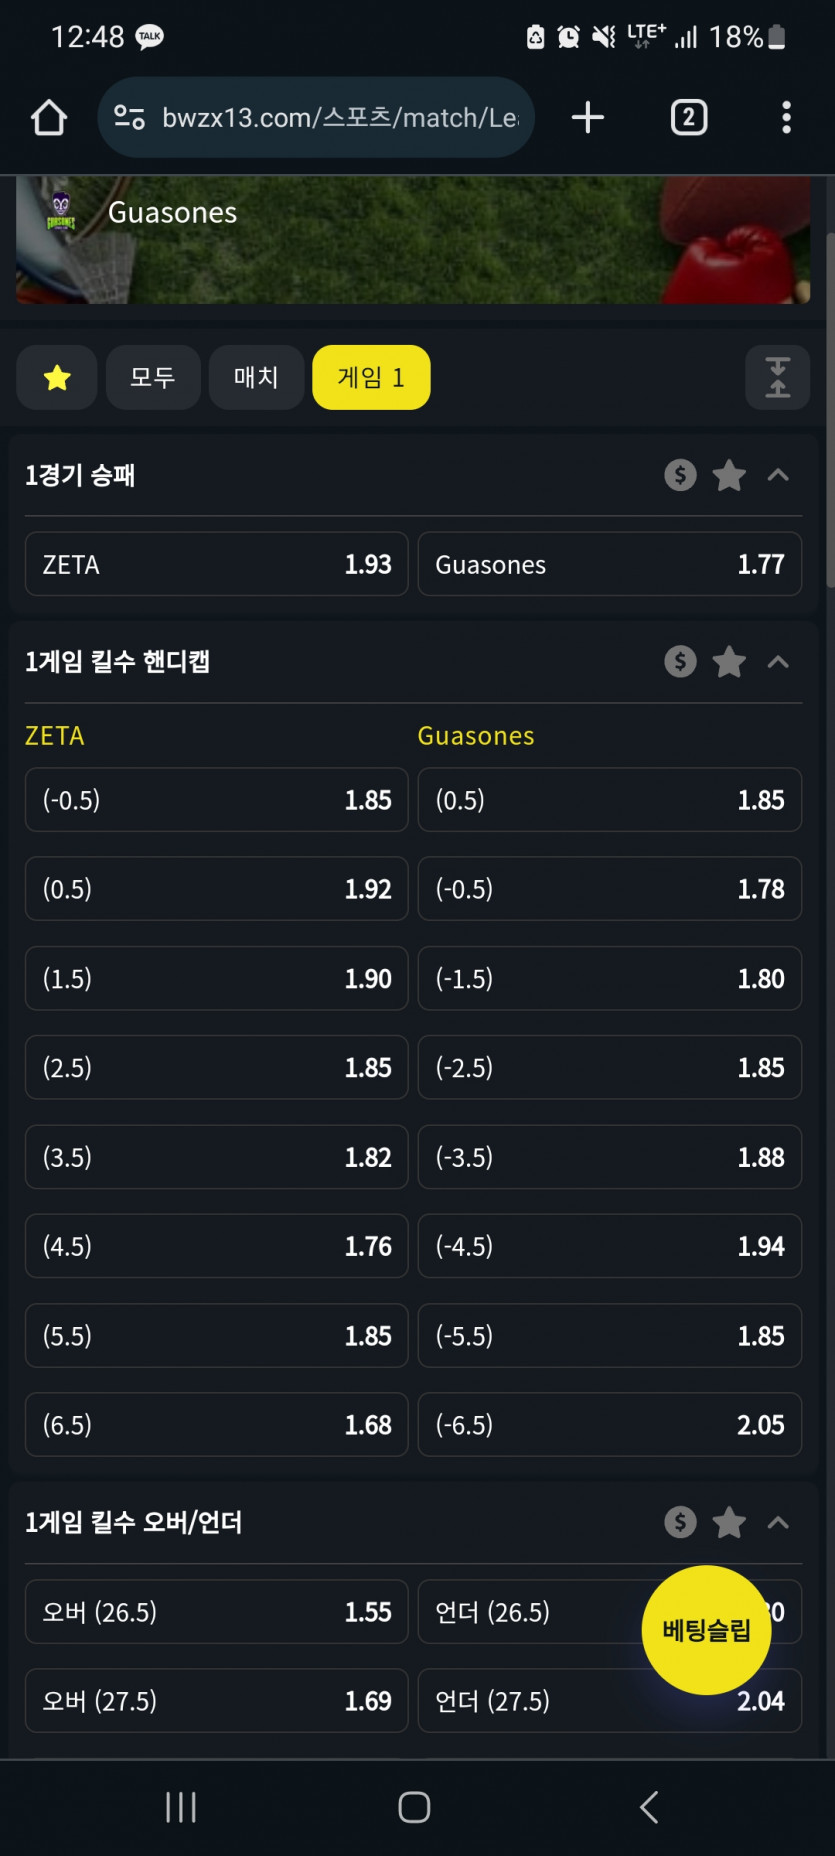Open a new browser tab
The image size is (835, 1856).
588,118
